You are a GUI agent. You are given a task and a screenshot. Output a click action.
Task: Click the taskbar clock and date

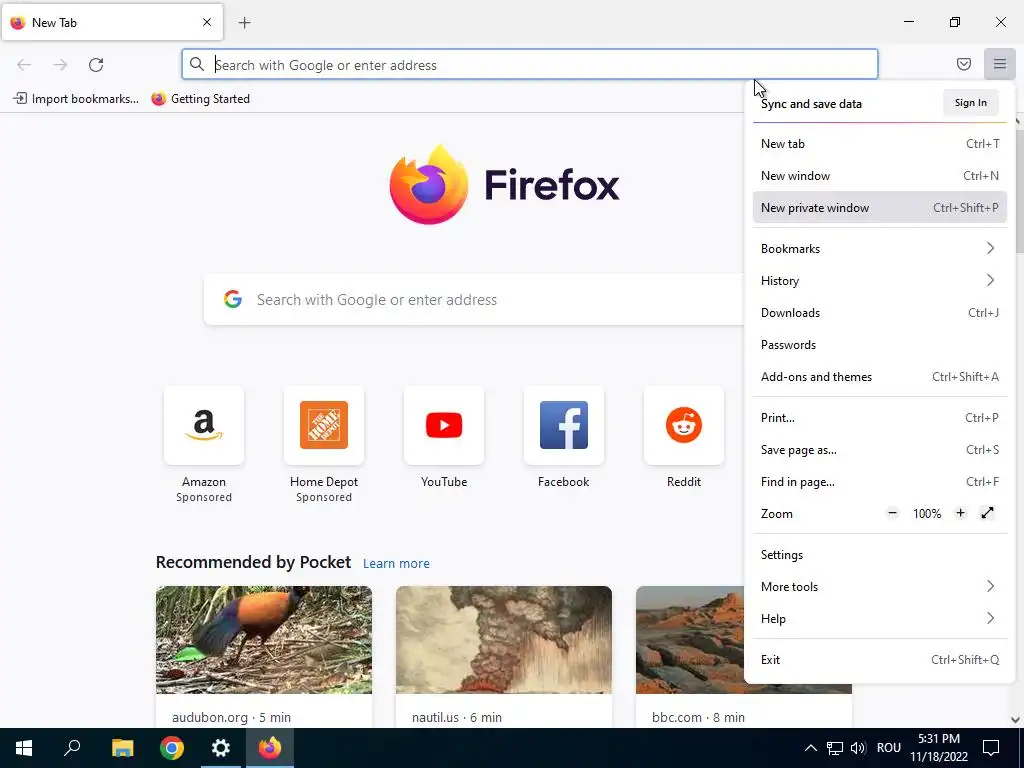pyautogui.click(x=938, y=748)
